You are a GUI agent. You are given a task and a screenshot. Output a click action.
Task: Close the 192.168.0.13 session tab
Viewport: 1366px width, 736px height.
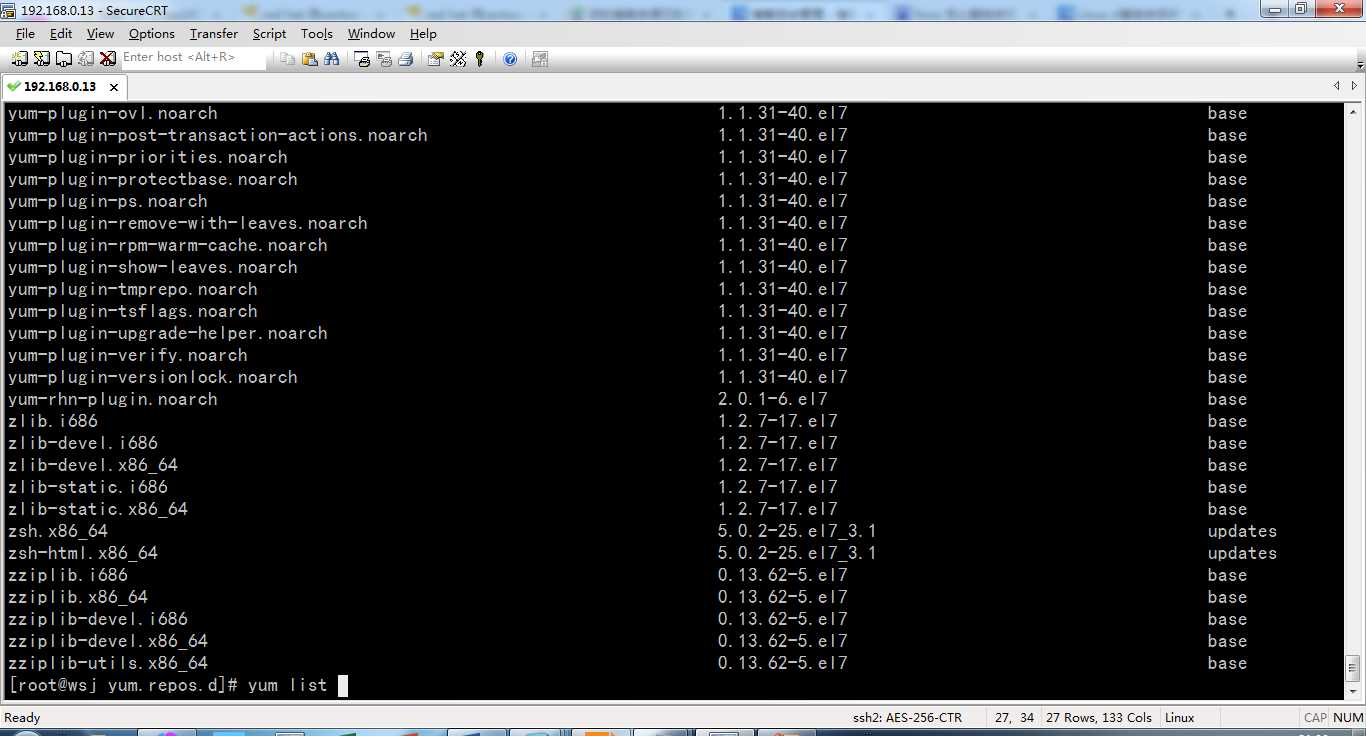[x=114, y=87]
